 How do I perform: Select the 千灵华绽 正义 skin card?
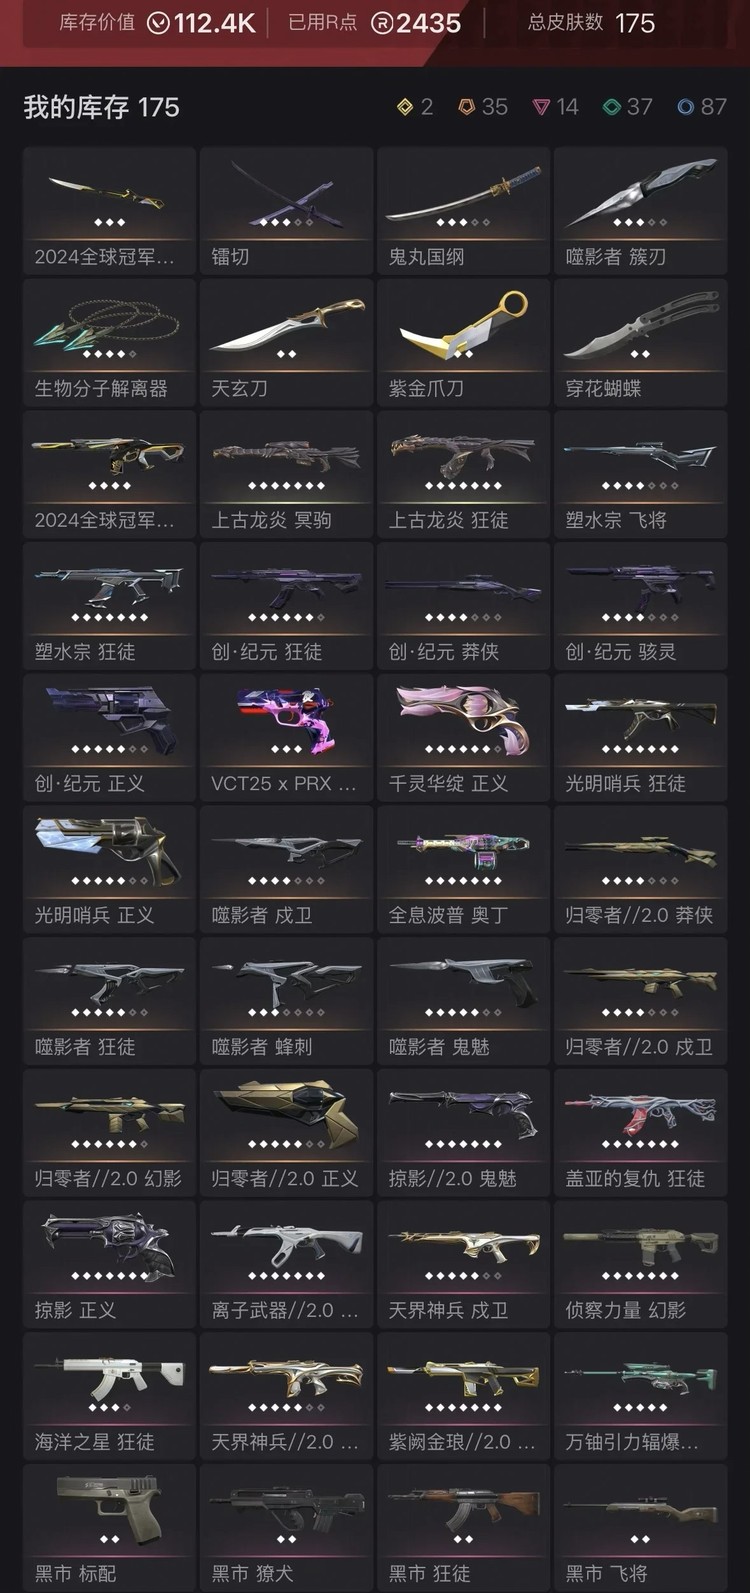(x=464, y=738)
